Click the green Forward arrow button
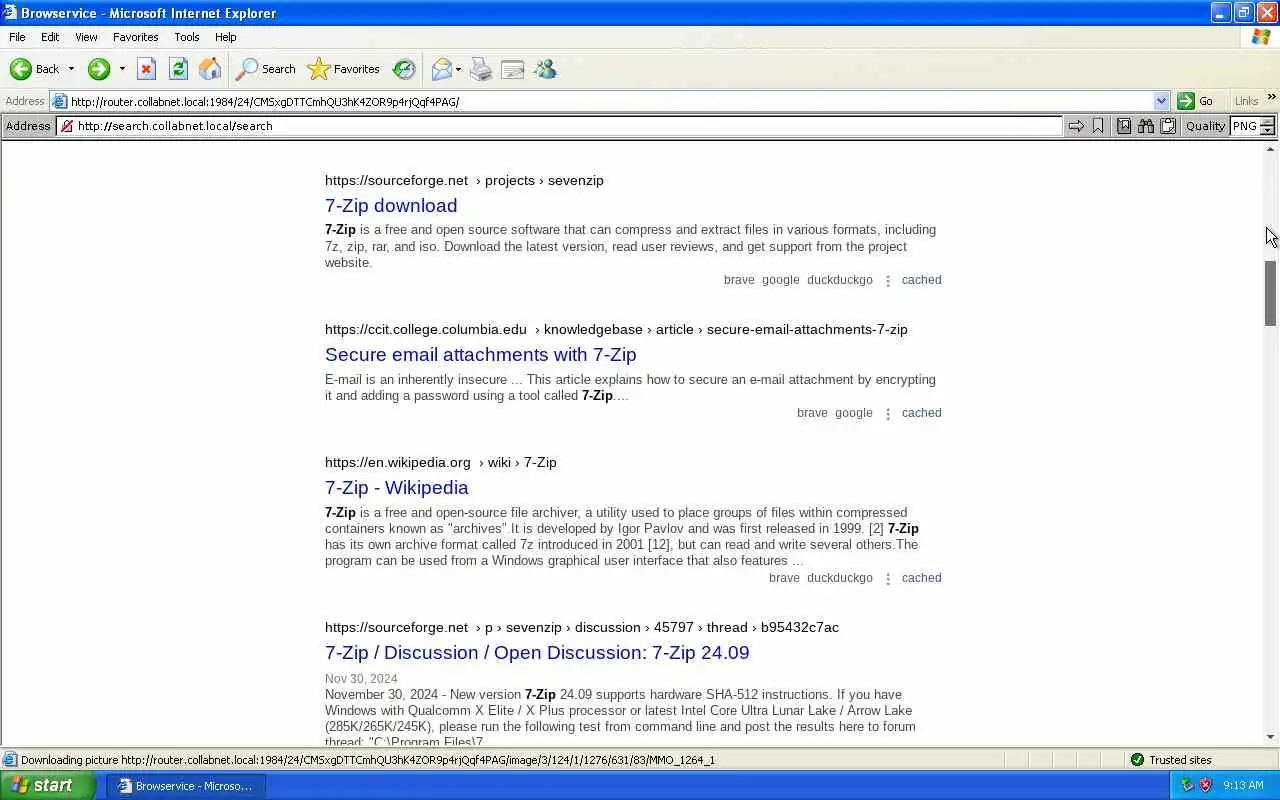Screen dimensions: 1280x800 (98, 69)
